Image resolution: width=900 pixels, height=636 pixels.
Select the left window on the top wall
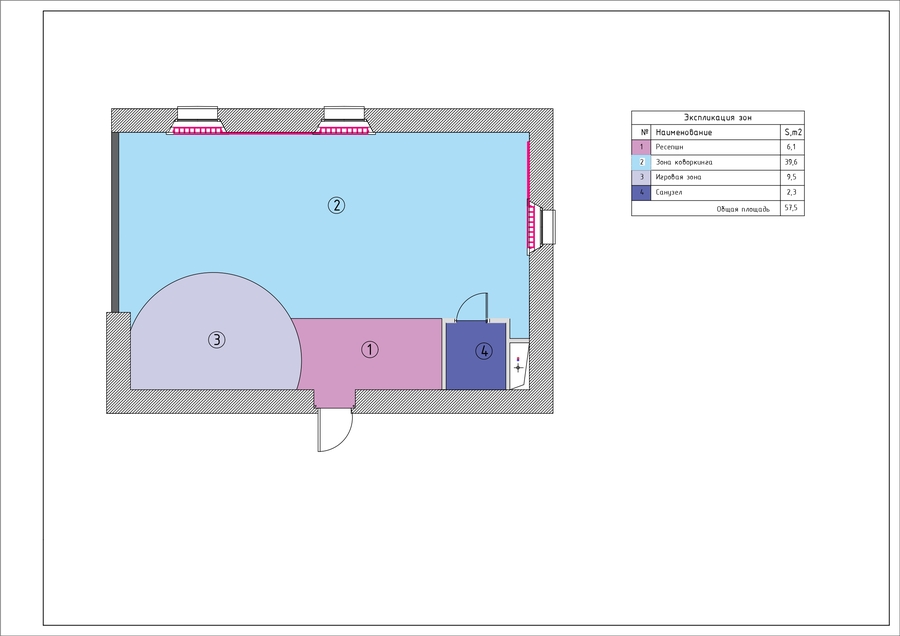[x=197, y=121]
